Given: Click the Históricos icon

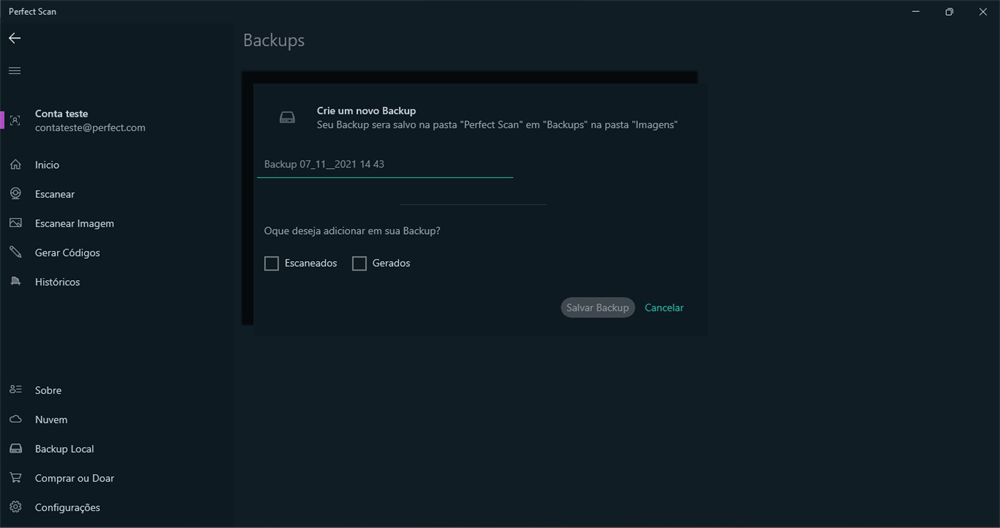Looking at the screenshot, I should [x=15, y=281].
